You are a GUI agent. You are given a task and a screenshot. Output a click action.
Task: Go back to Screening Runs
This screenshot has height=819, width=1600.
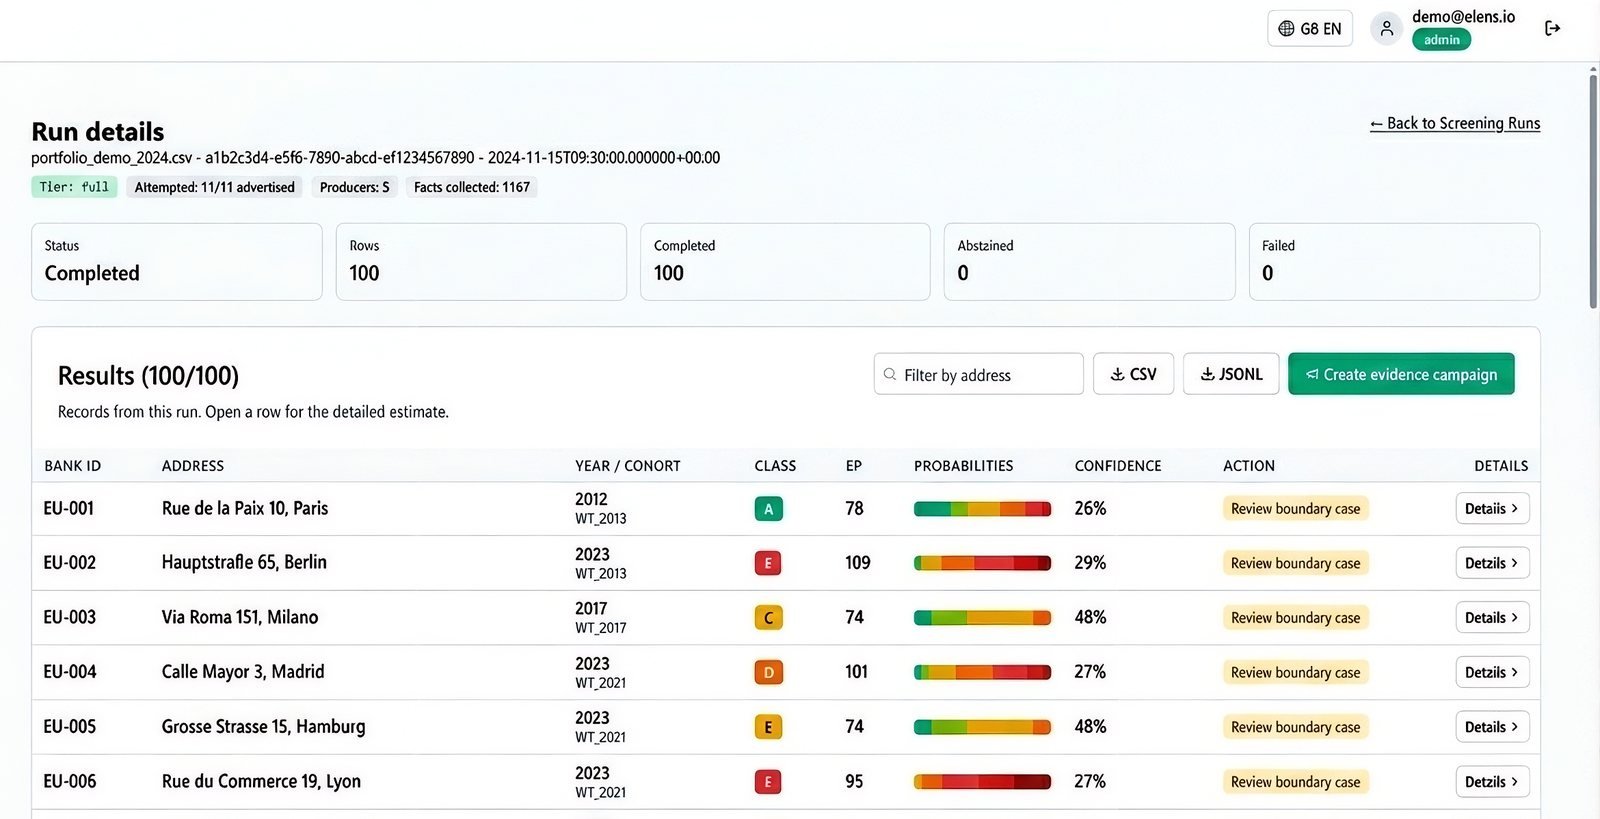click(1455, 123)
